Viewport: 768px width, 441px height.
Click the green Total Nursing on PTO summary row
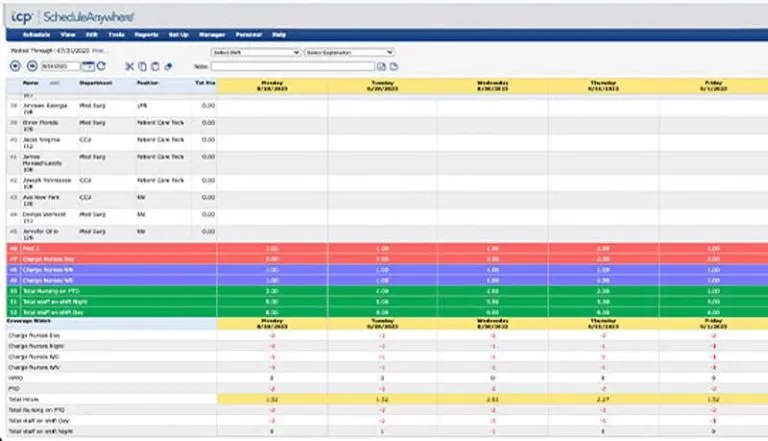point(387,291)
